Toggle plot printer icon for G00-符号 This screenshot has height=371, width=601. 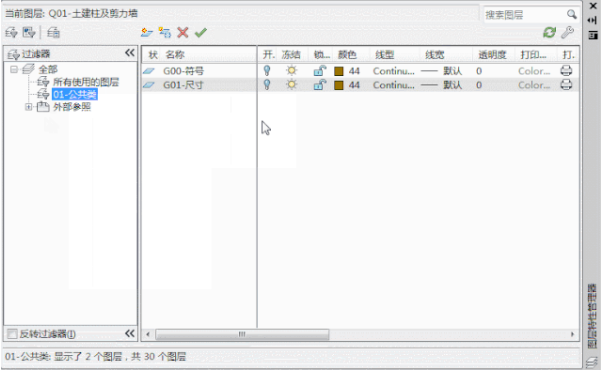(566, 71)
